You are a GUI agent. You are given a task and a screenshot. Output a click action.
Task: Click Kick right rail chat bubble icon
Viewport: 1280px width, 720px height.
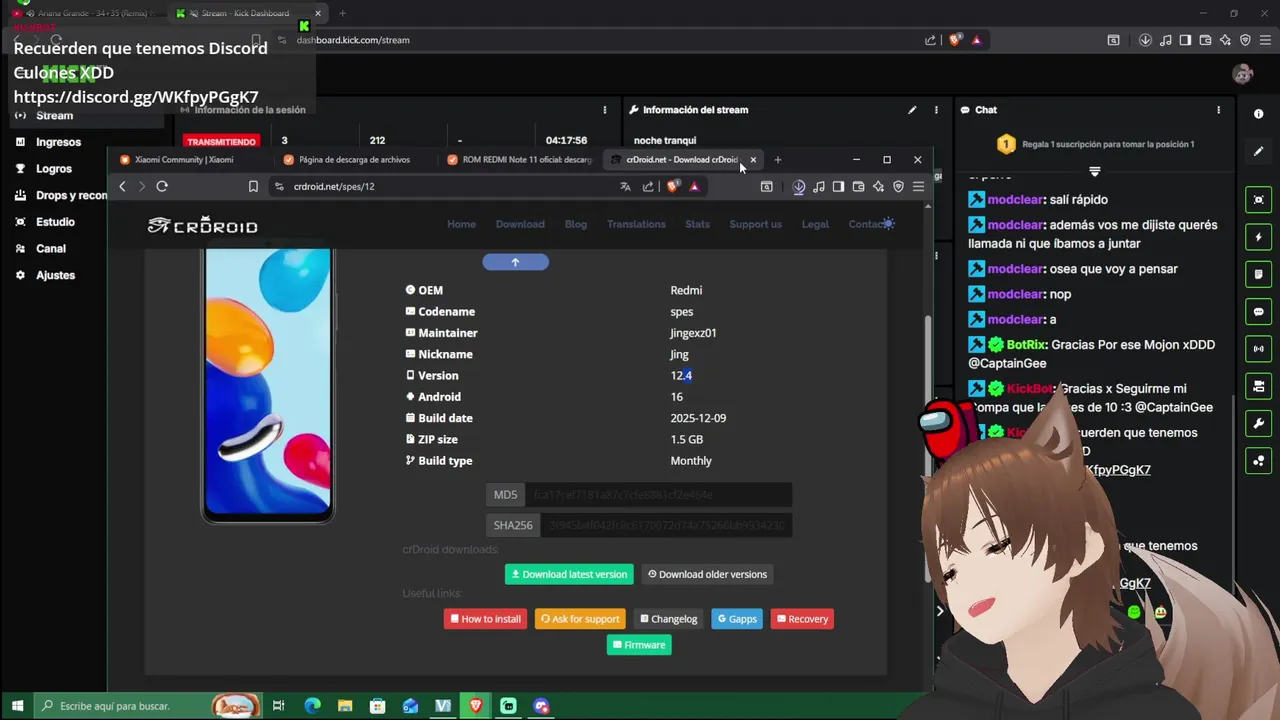[x=1258, y=312]
